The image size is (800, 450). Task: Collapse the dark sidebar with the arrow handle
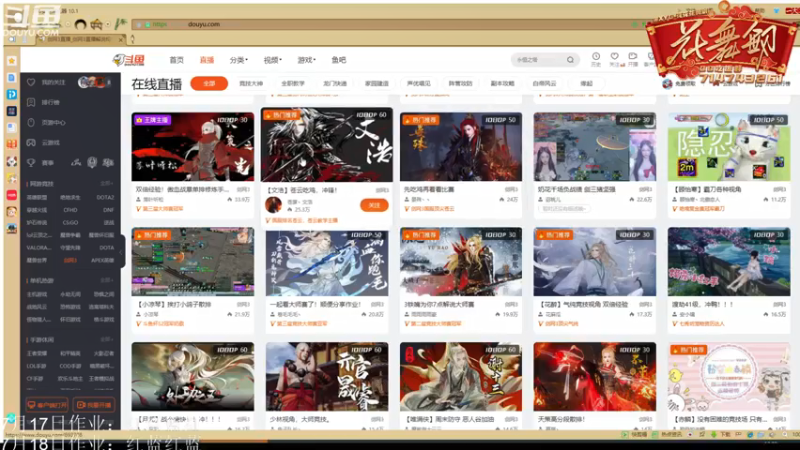[x=122, y=252]
